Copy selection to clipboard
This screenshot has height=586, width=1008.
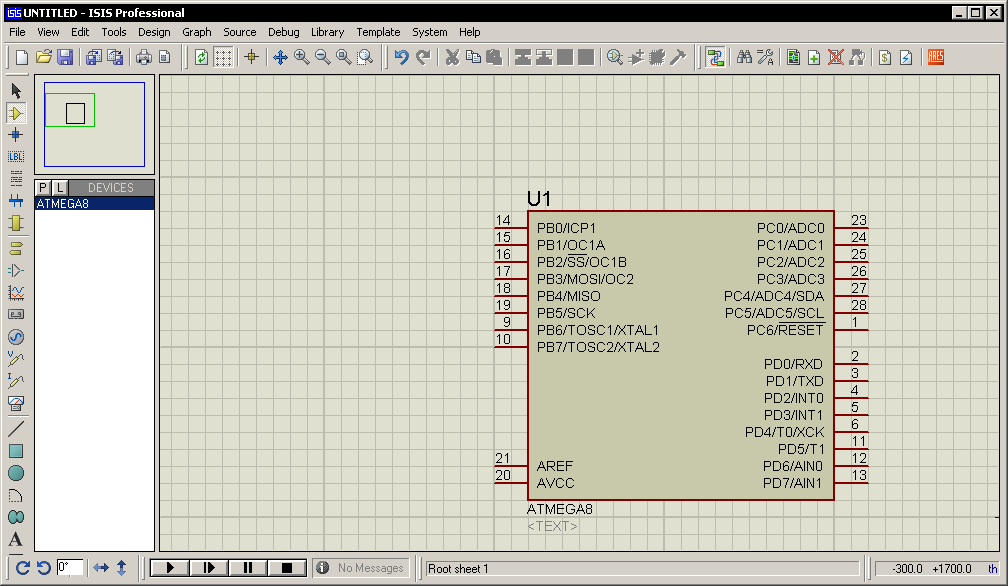point(473,57)
